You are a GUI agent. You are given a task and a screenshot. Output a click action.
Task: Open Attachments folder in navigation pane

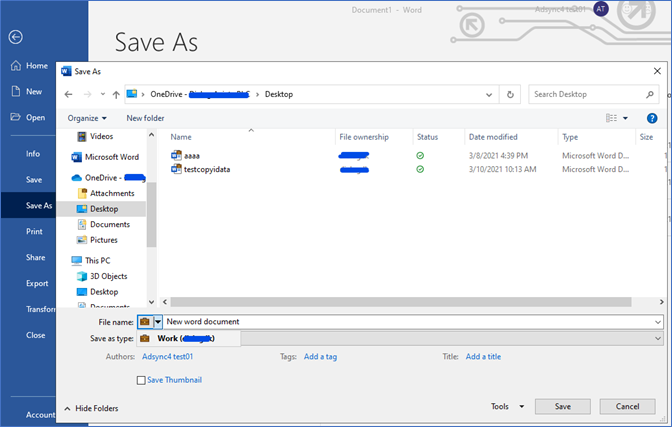(x=106, y=193)
